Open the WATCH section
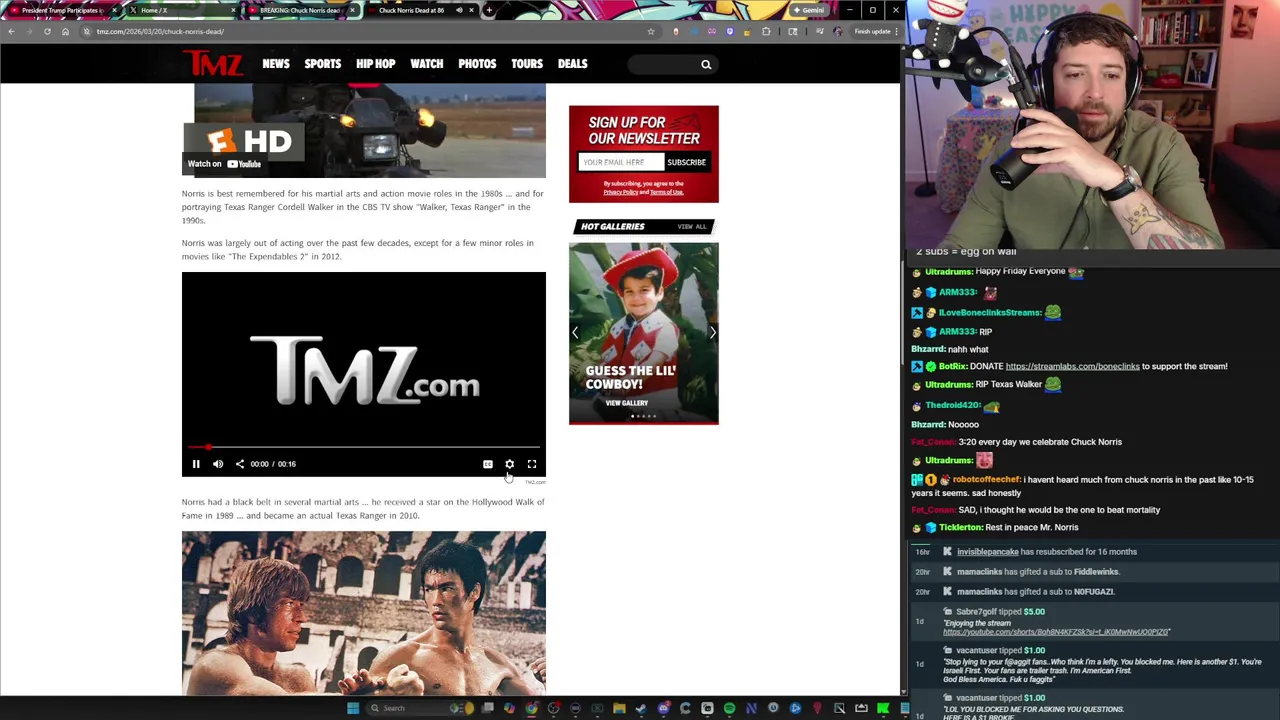This screenshot has height=720, width=1280. pos(427,64)
